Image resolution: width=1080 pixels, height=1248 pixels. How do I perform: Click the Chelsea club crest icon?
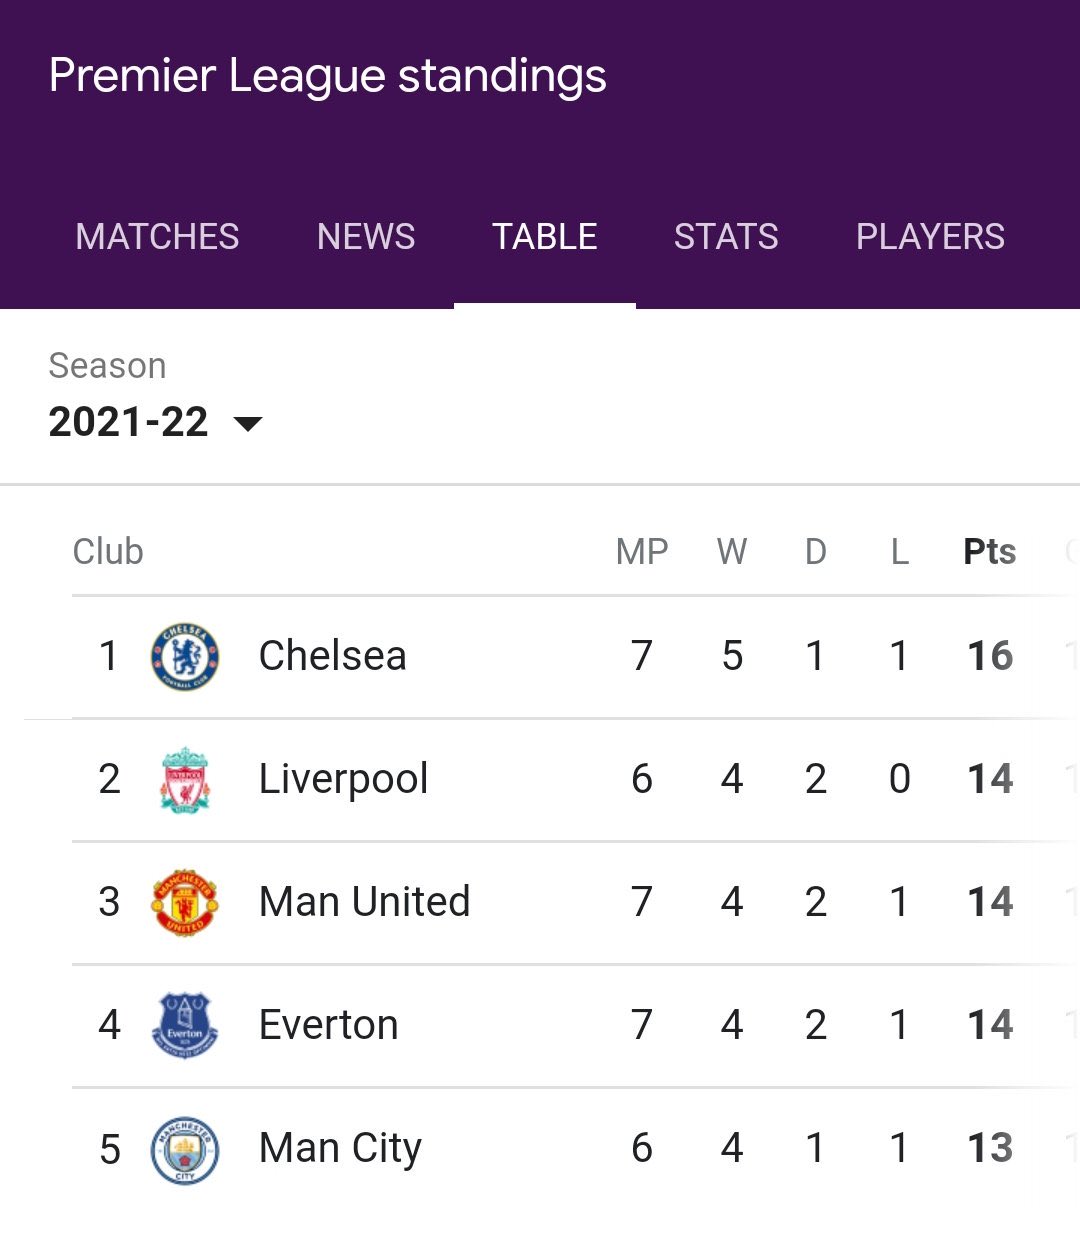[185, 657]
